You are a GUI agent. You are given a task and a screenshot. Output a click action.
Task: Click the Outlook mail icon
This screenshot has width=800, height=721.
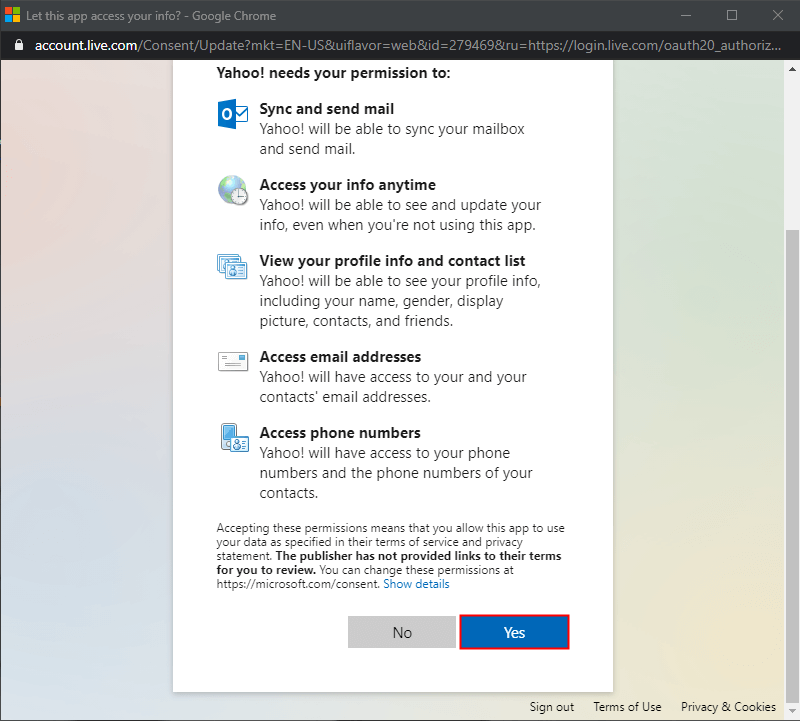coord(233,114)
